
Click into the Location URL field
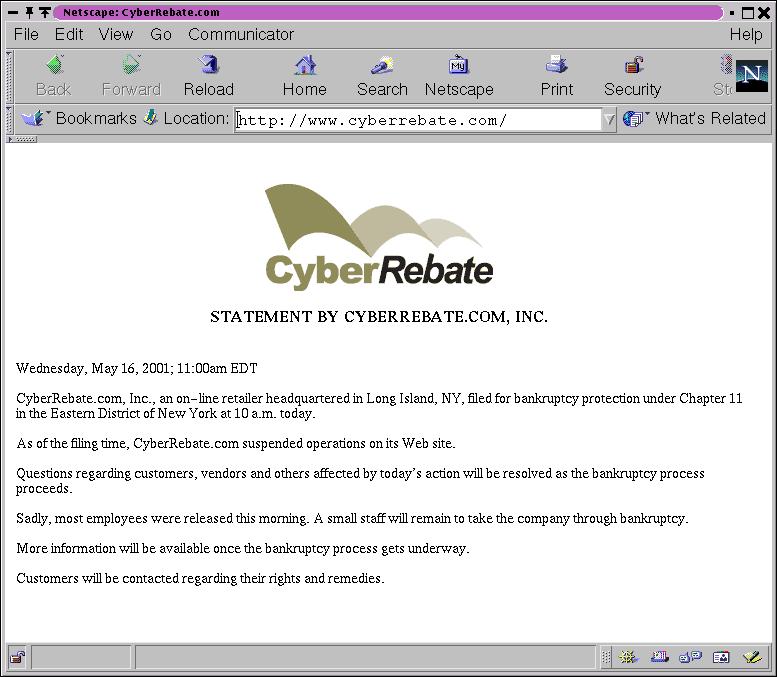point(418,120)
